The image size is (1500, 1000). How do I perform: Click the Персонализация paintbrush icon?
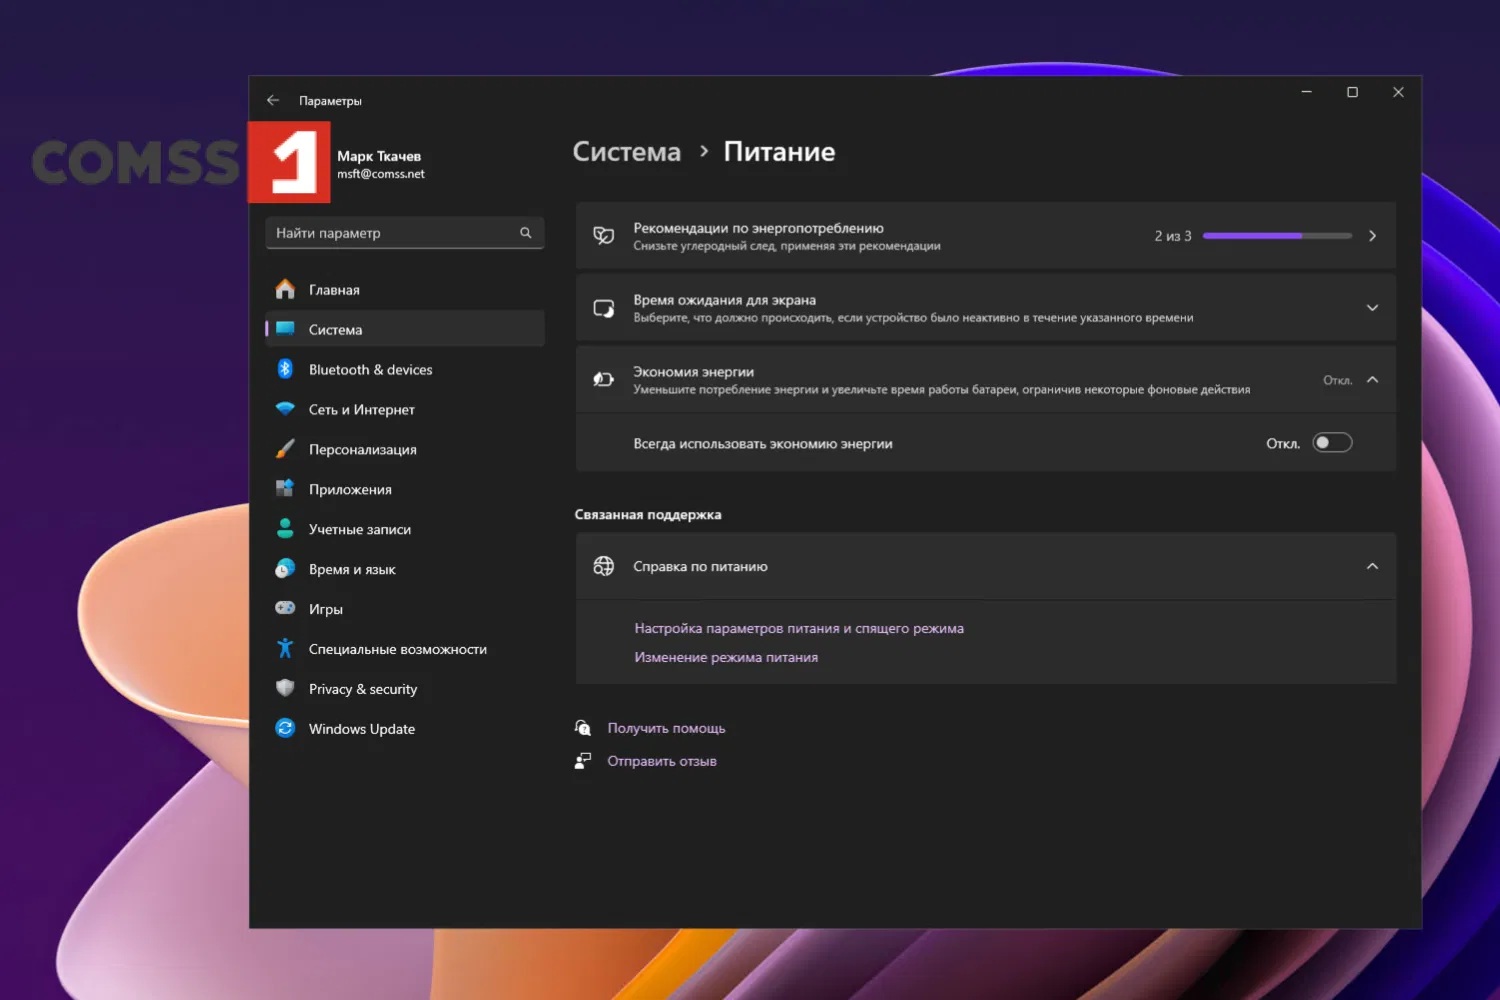click(x=285, y=449)
